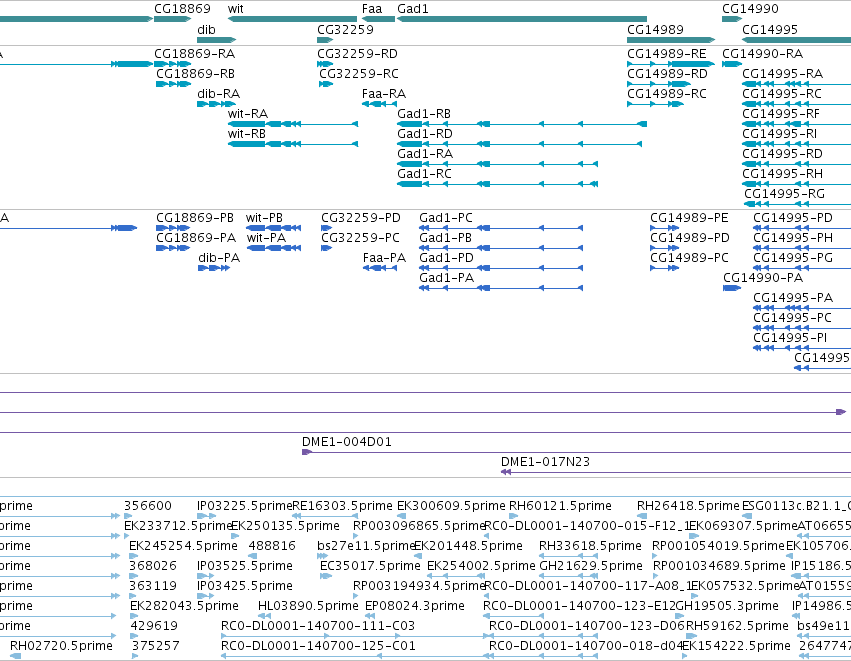Image resolution: width=851 pixels, height=661 pixels.
Task: Click transcript CG32259-RD
Action: pyautogui.click(x=325, y=64)
